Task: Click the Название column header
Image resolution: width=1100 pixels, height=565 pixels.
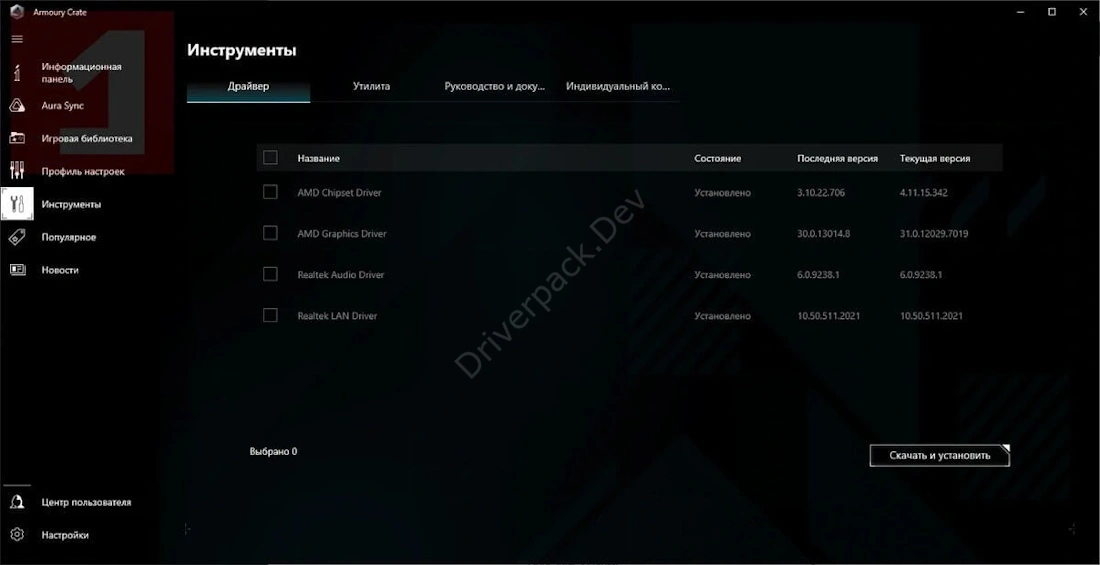Action: (318, 159)
